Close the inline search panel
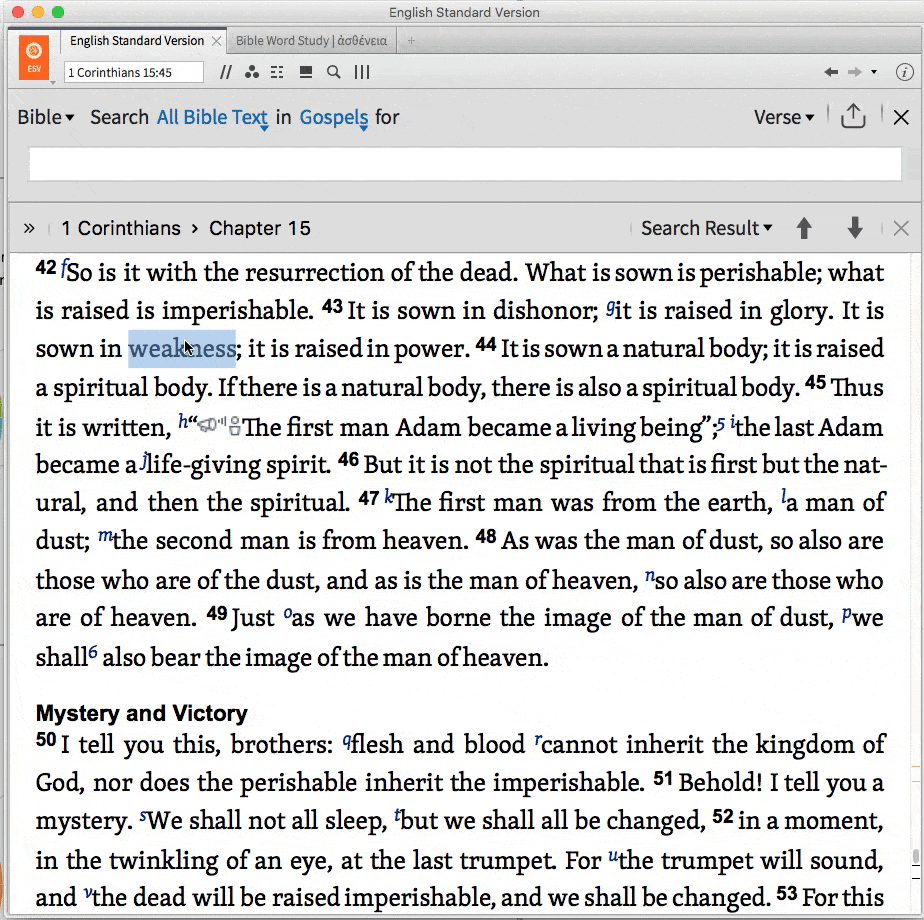This screenshot has width=924, height=920. [x=901, y=117]
